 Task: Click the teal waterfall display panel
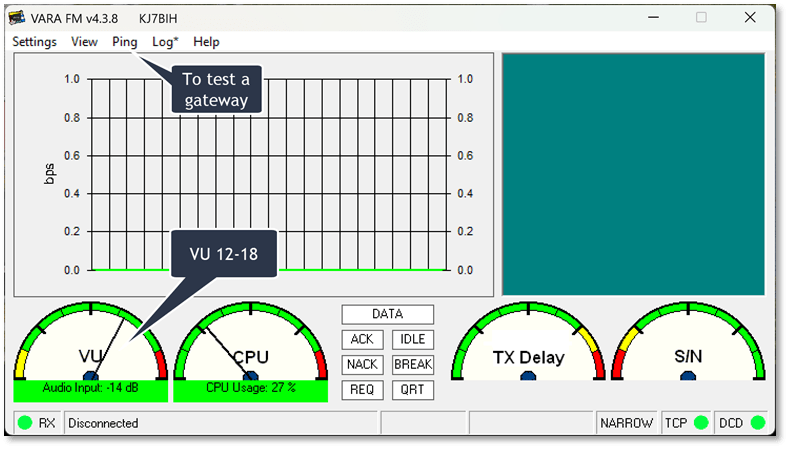pyautogui.click(x=633, y=174)
